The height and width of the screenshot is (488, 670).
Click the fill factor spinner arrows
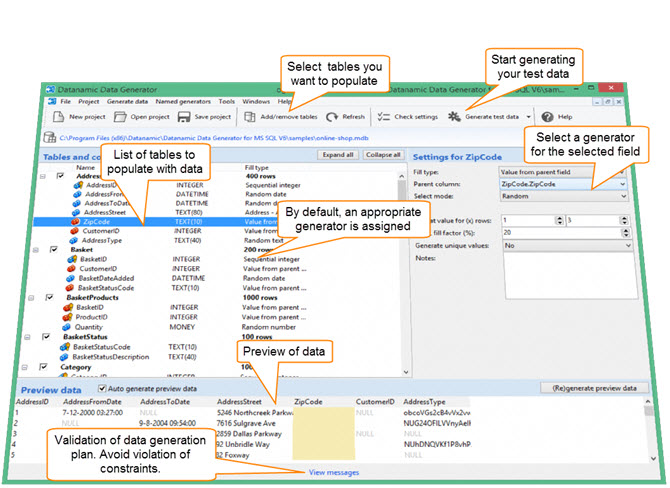click(x=626, y=232)
